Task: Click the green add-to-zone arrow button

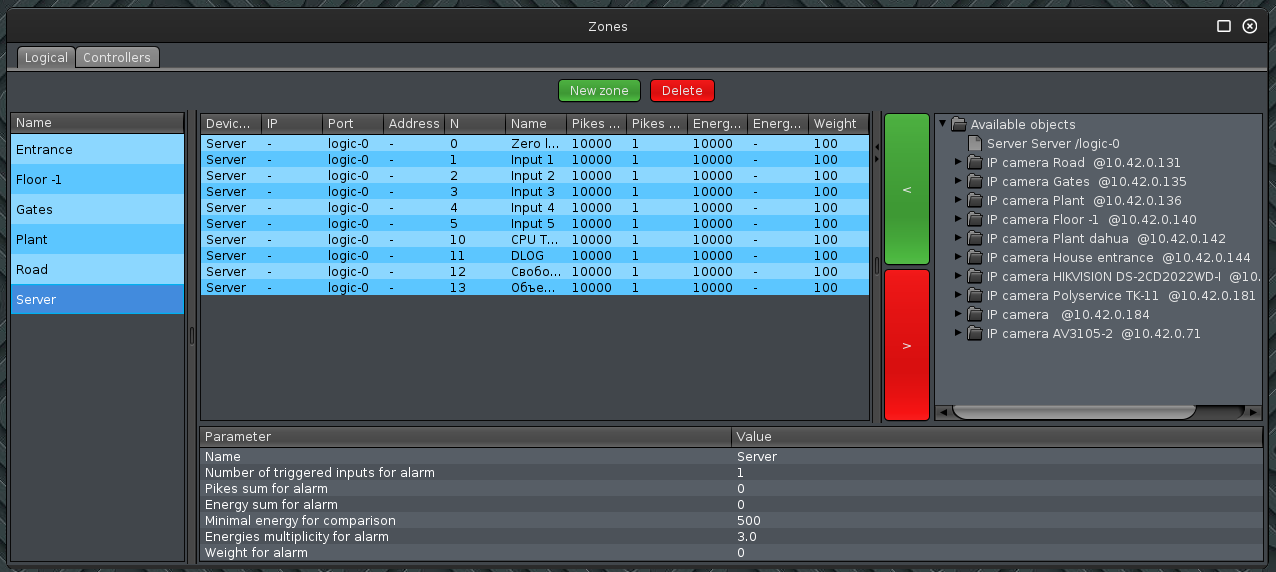Action: pyautogui.click(x=907, y=189)
